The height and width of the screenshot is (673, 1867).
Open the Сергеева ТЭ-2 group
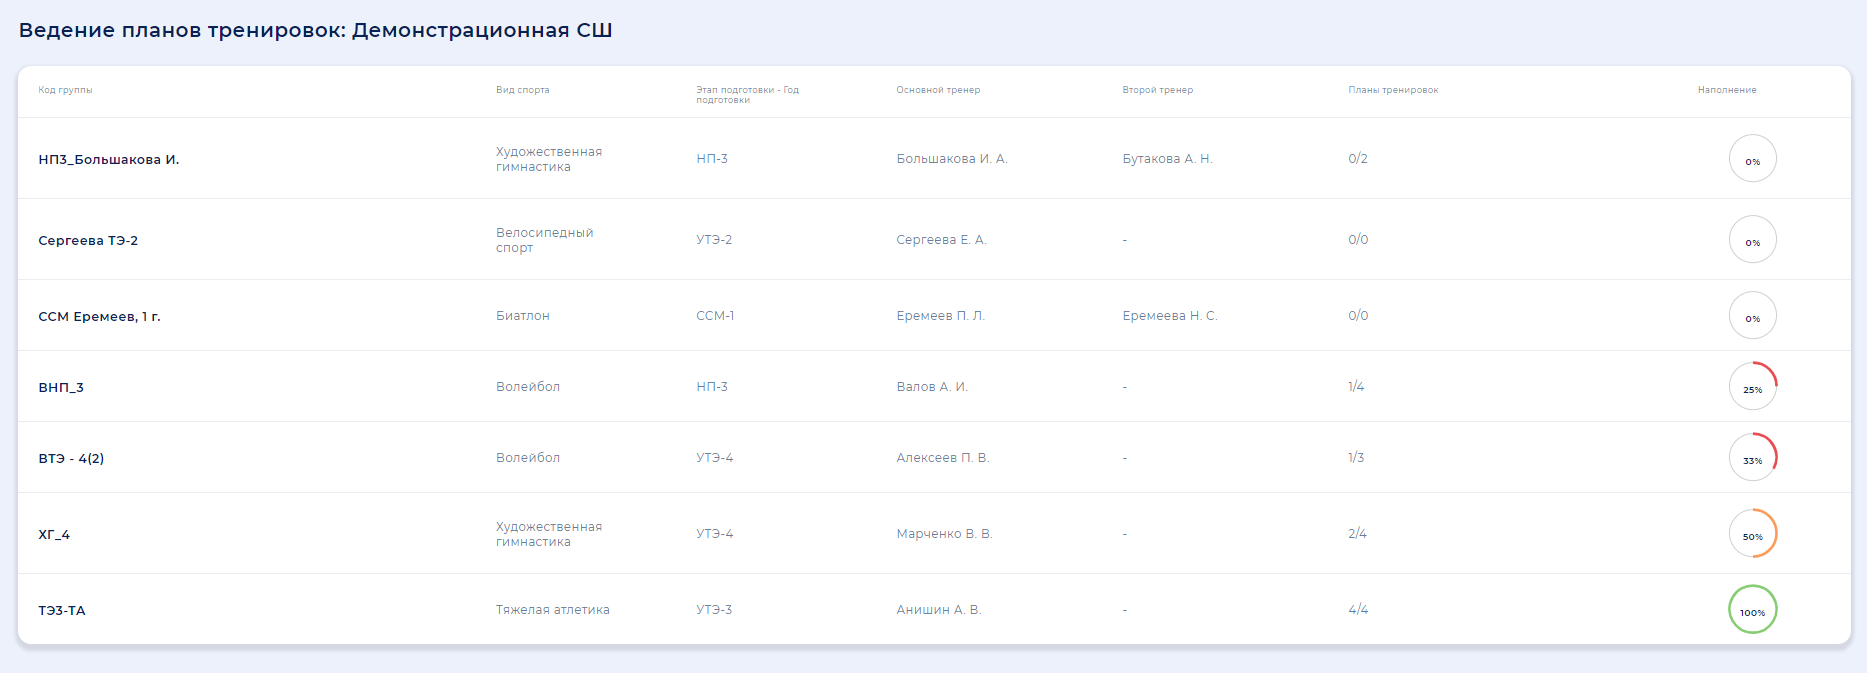[x=88, y=240]
